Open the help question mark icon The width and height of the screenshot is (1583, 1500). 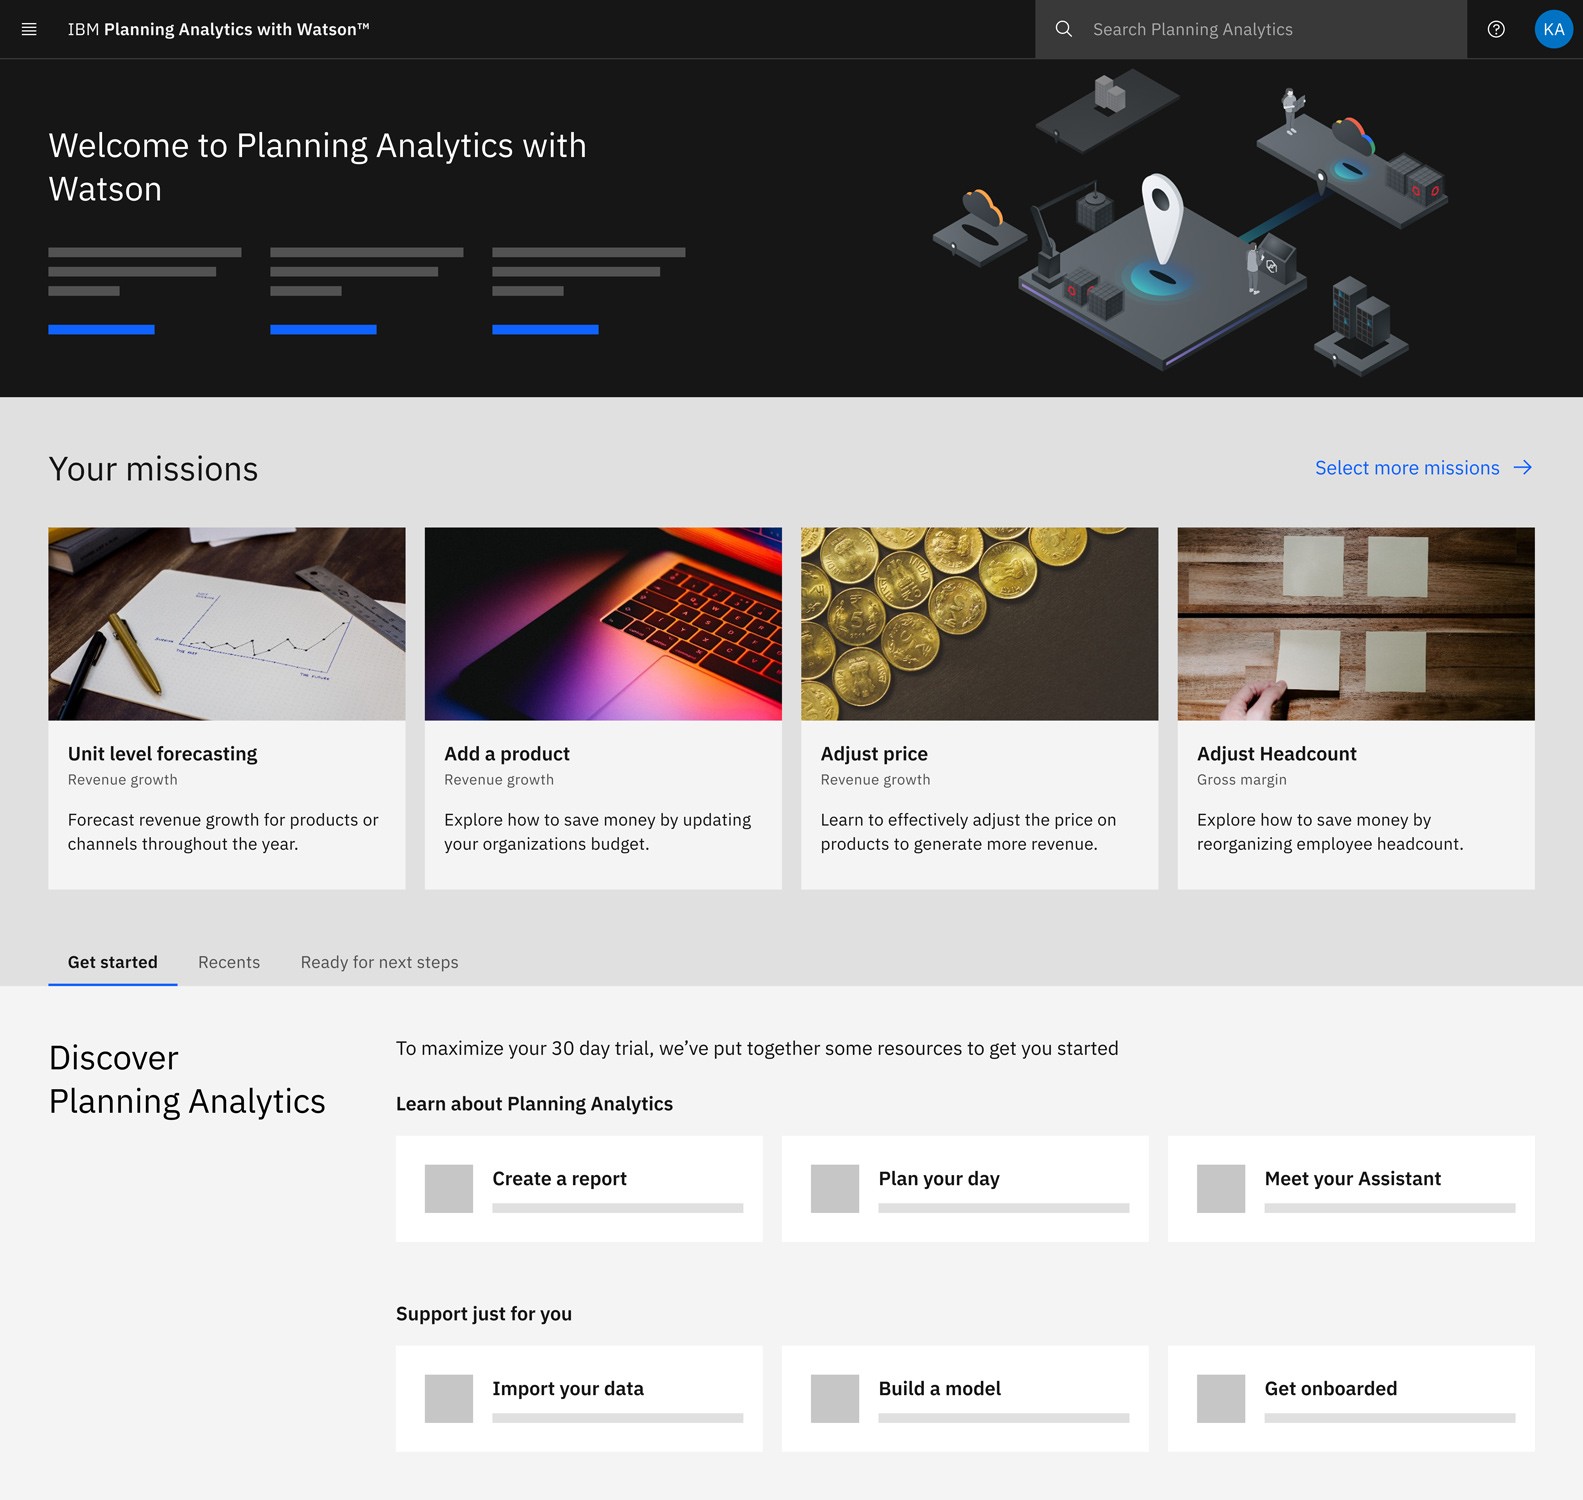(1496, 29)
